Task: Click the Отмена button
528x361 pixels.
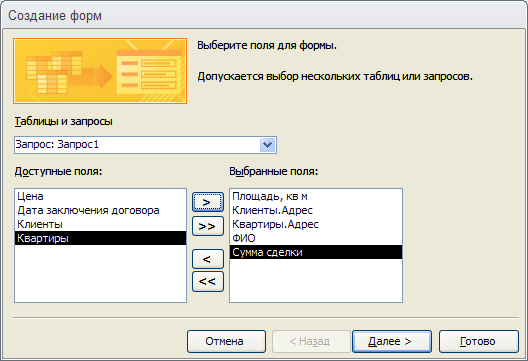Action: click(226, 341)
